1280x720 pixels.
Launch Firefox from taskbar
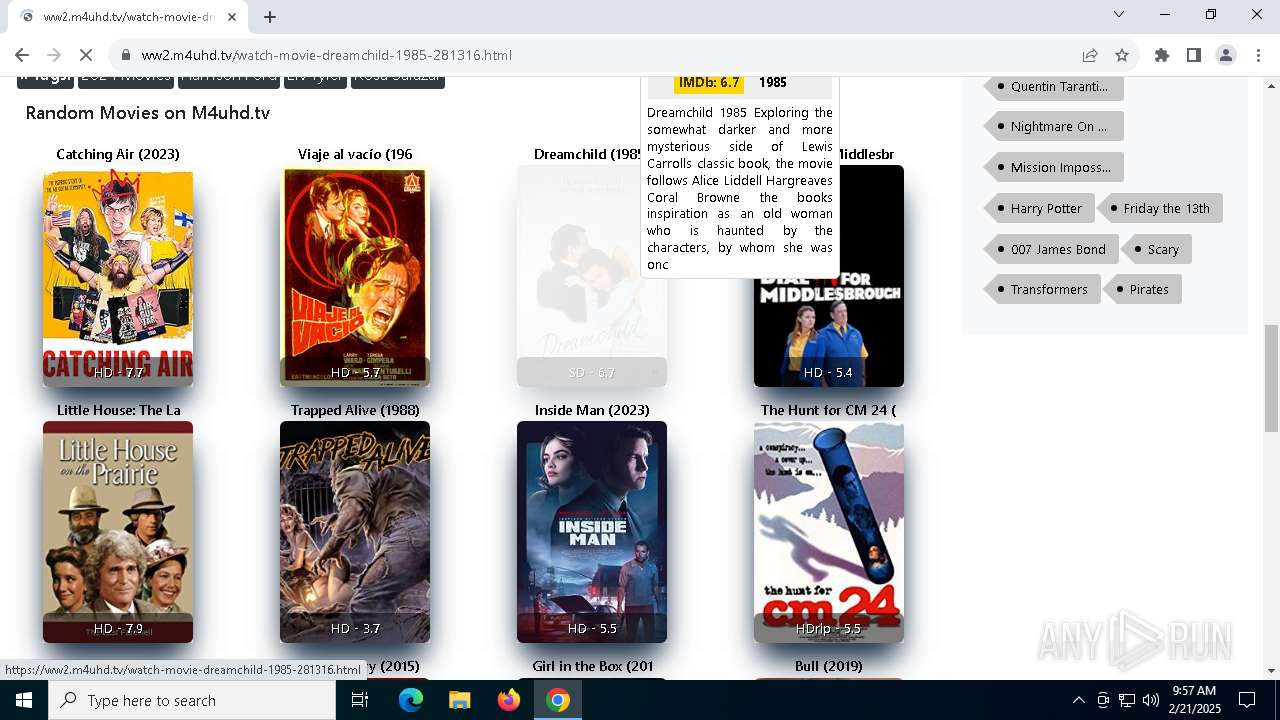coord(509,700)
